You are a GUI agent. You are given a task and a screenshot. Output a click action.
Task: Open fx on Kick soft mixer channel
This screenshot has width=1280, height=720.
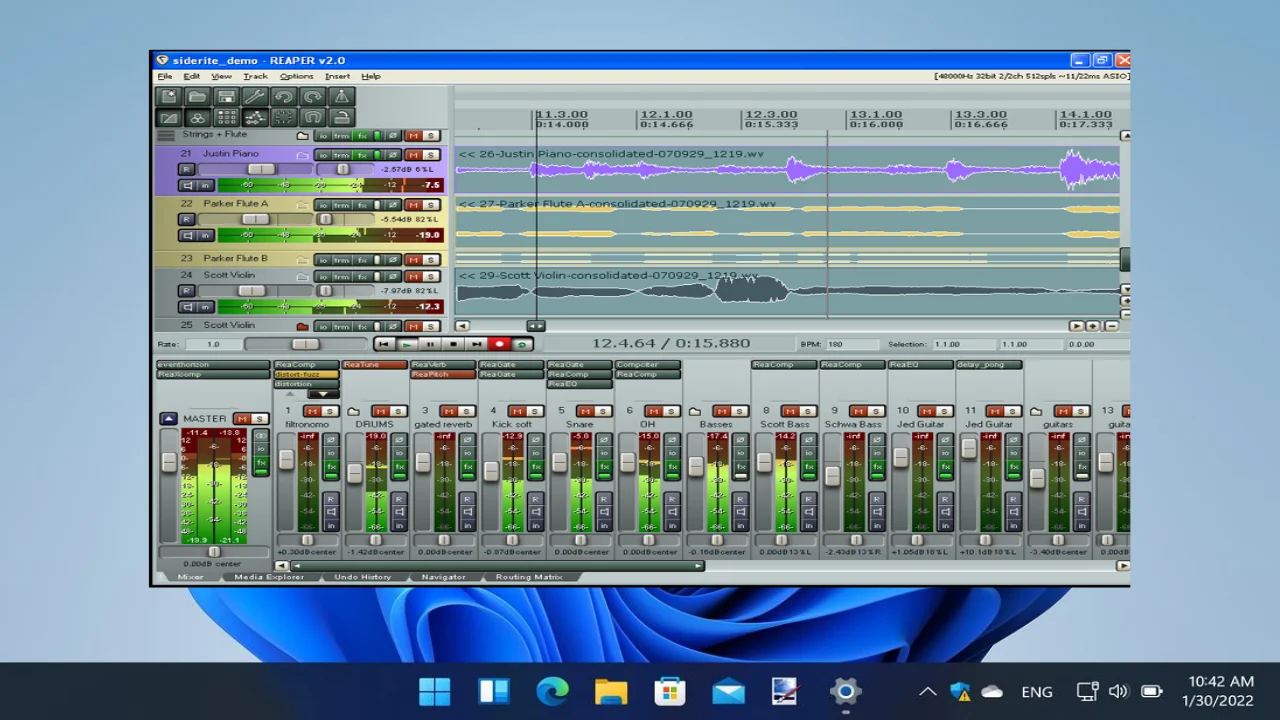click(x=535, y=467)
